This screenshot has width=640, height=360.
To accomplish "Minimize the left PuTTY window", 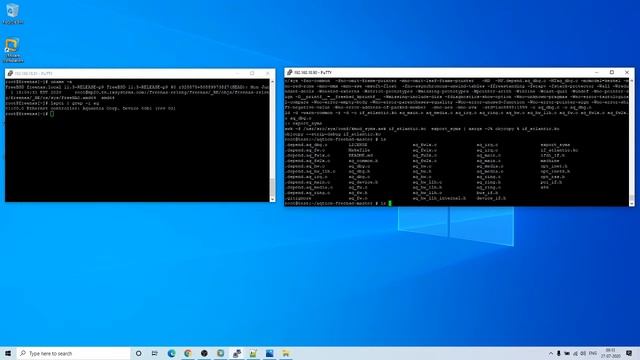I will click(x=237, y=73).
